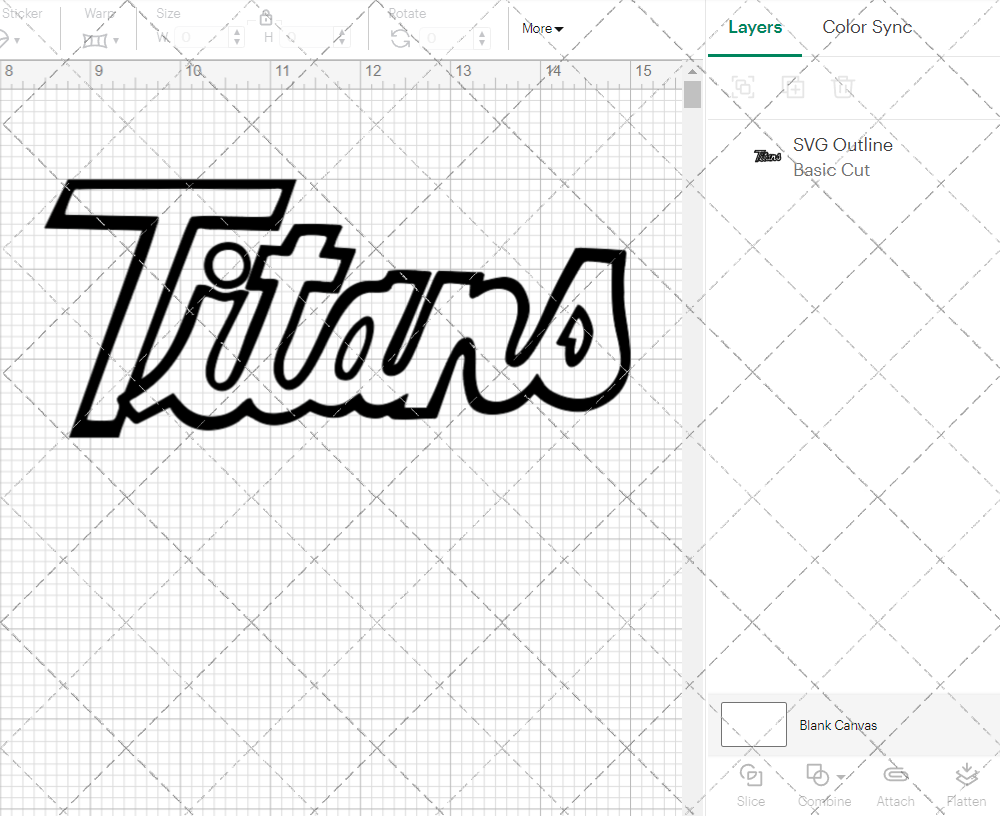Select the Flatten tool
The width and height of the screenshot is (1000, 816).
click(966, 785)
